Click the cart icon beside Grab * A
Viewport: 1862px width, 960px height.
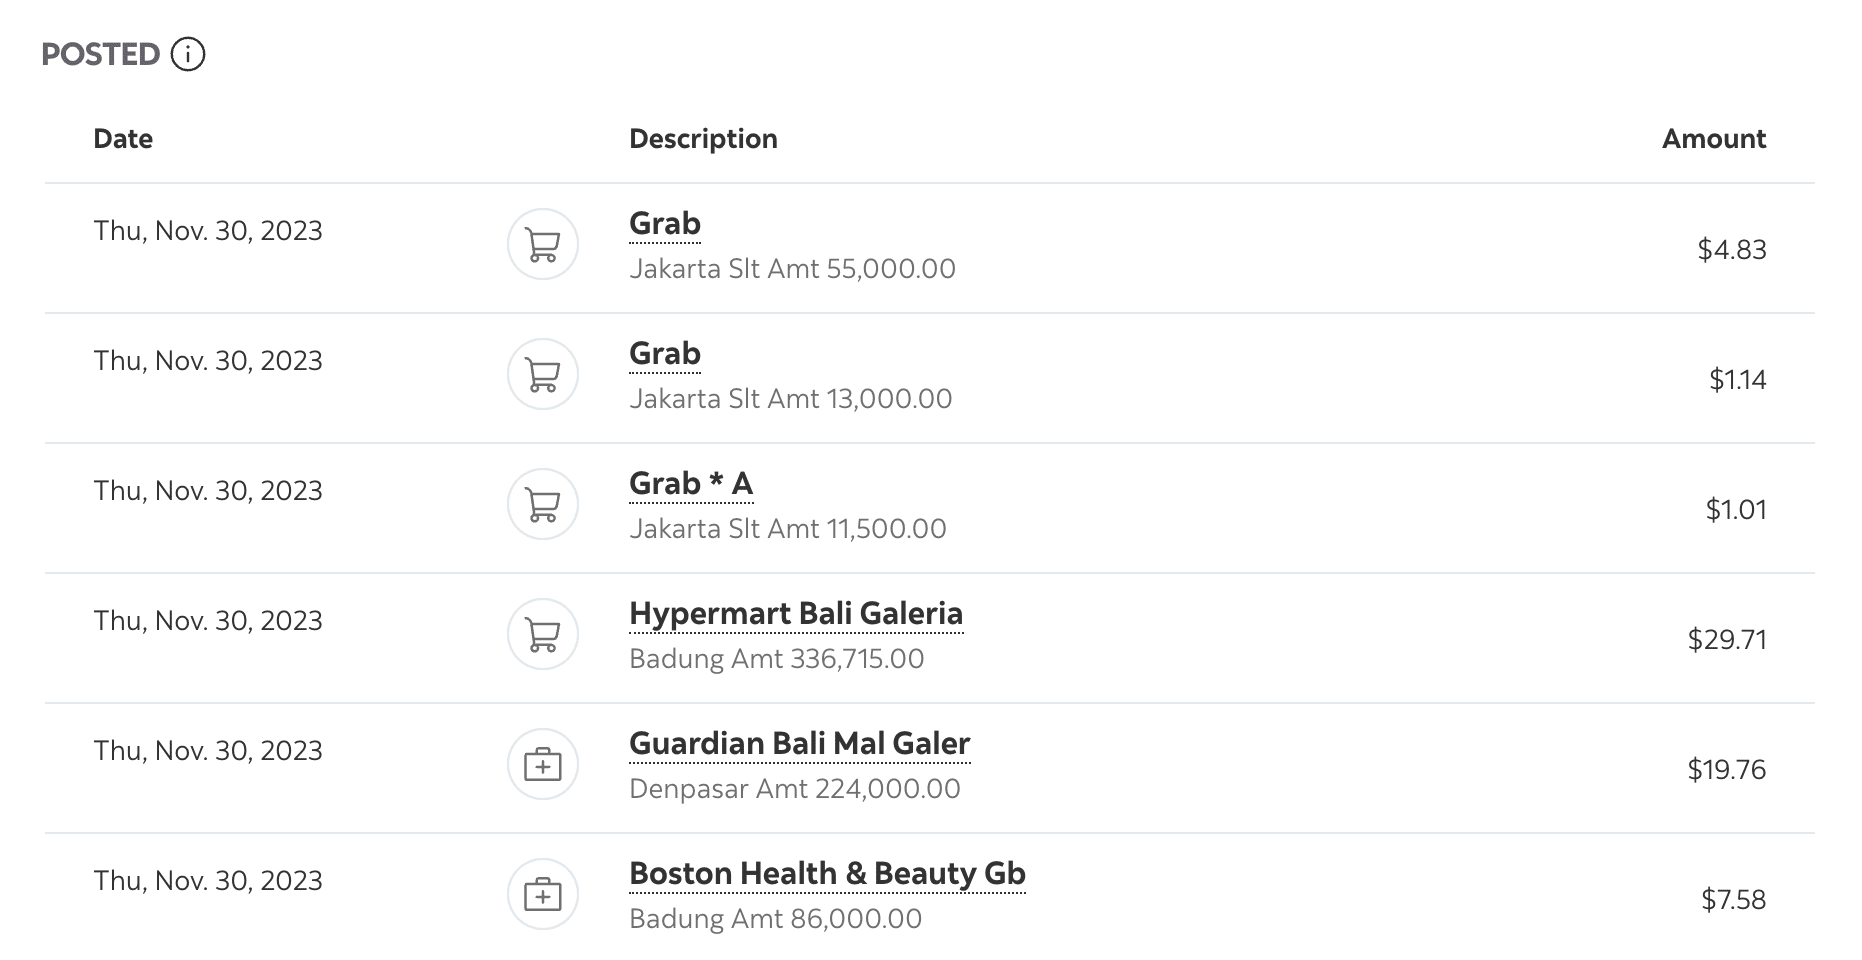[543, 504]
